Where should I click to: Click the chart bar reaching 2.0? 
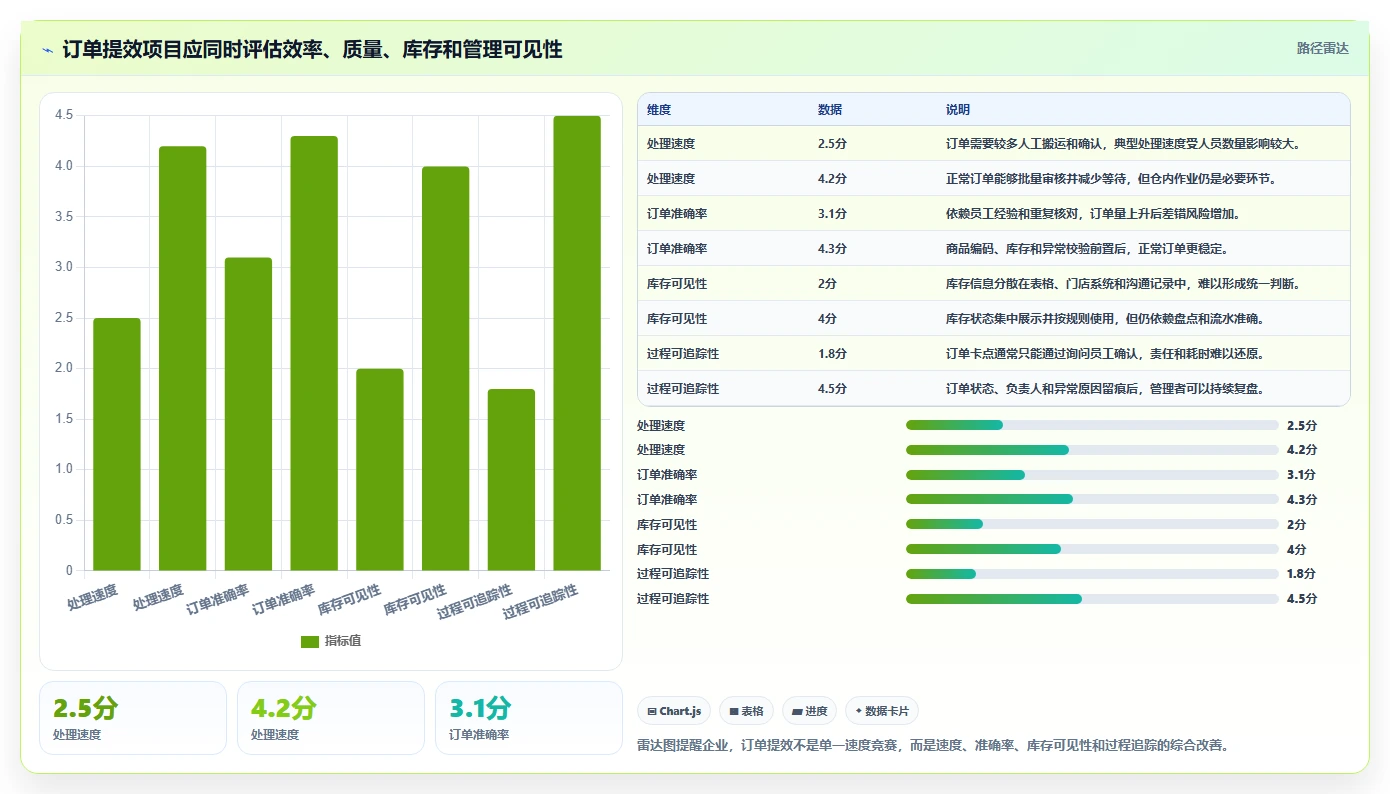(380, 470)
